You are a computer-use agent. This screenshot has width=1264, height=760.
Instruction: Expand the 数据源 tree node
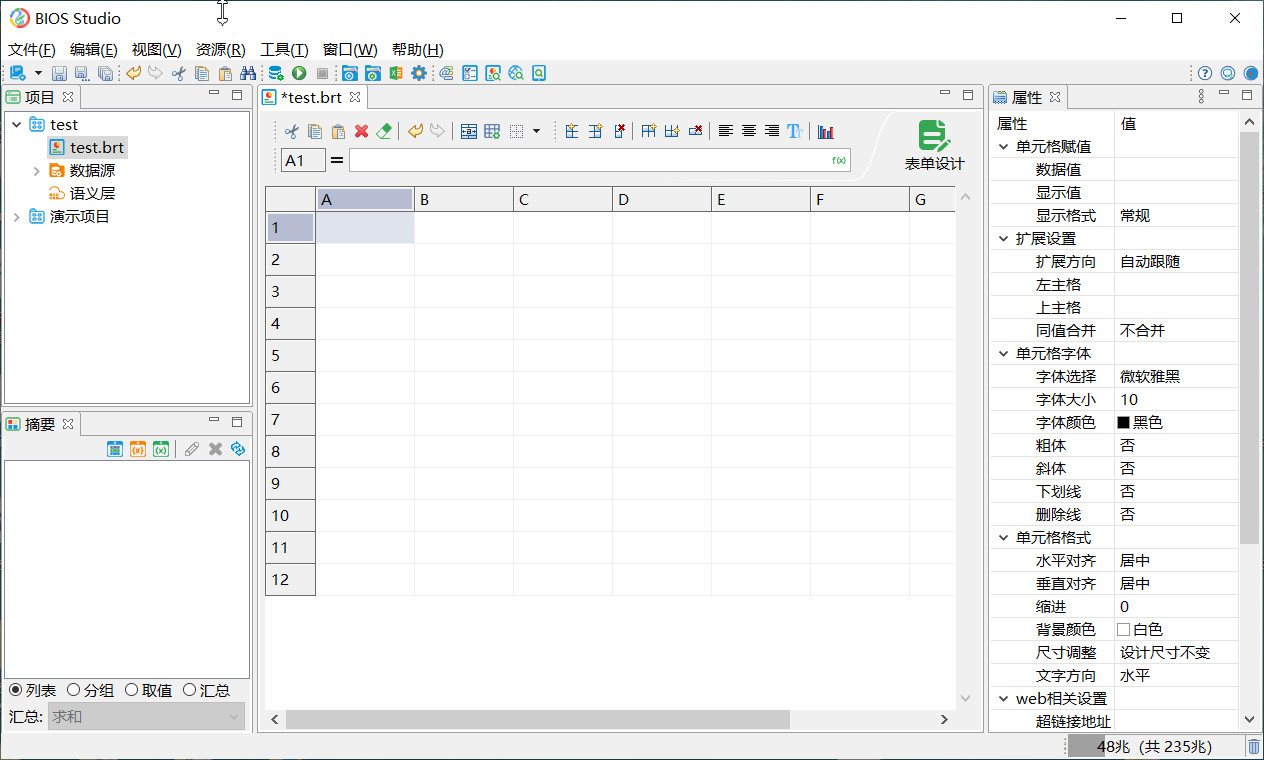click(37, 171)
